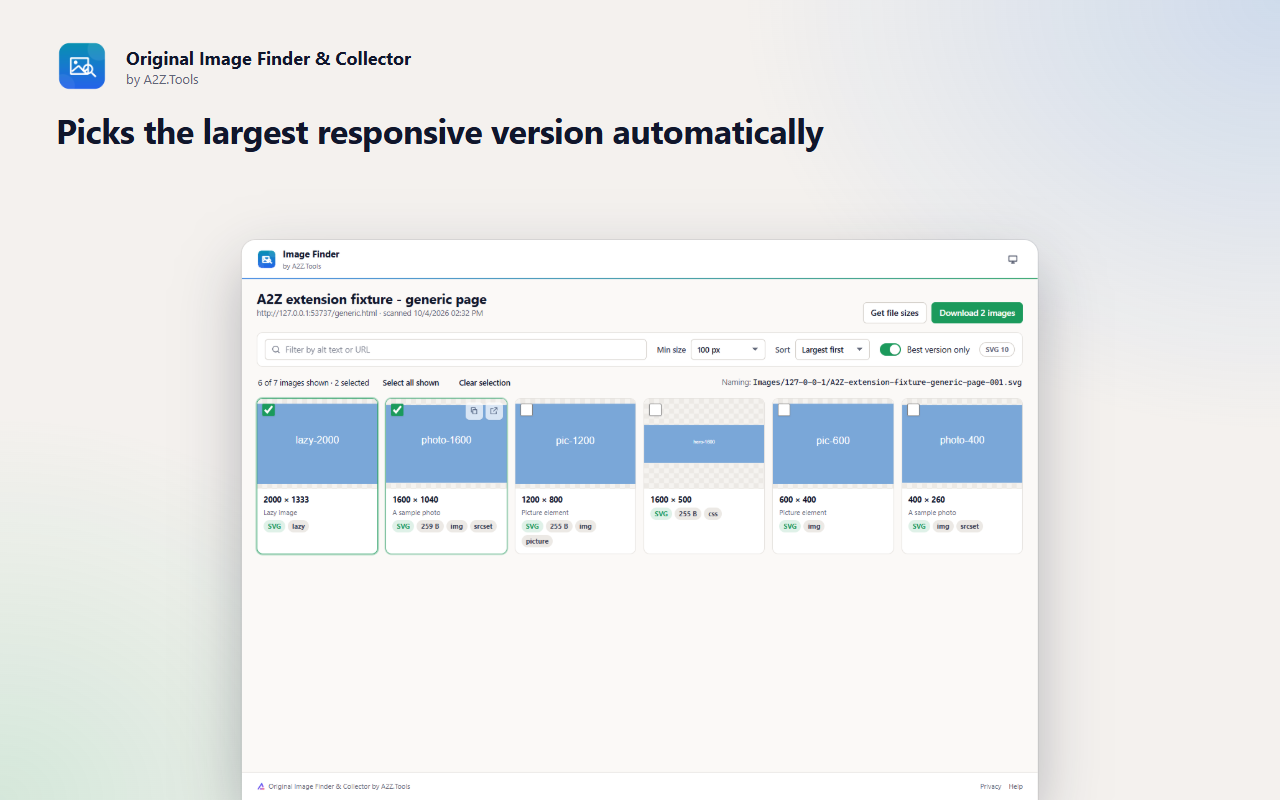1280x800 pixels.
Task: Click the search magnifier icon in filter box
Action: [x=276, y=350]
